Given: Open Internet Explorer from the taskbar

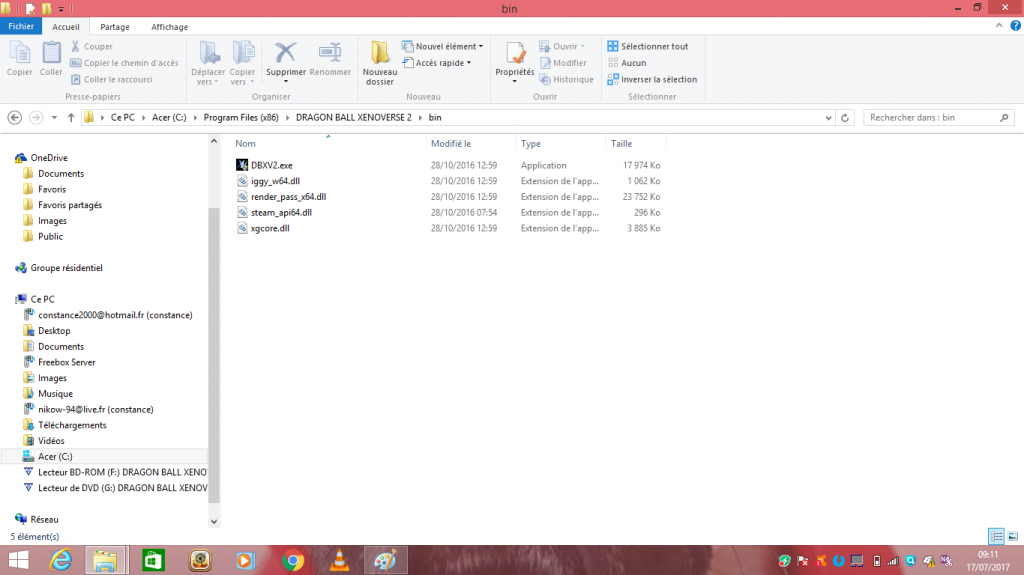Looking at the screenshot, I should (x=61, y=561).
